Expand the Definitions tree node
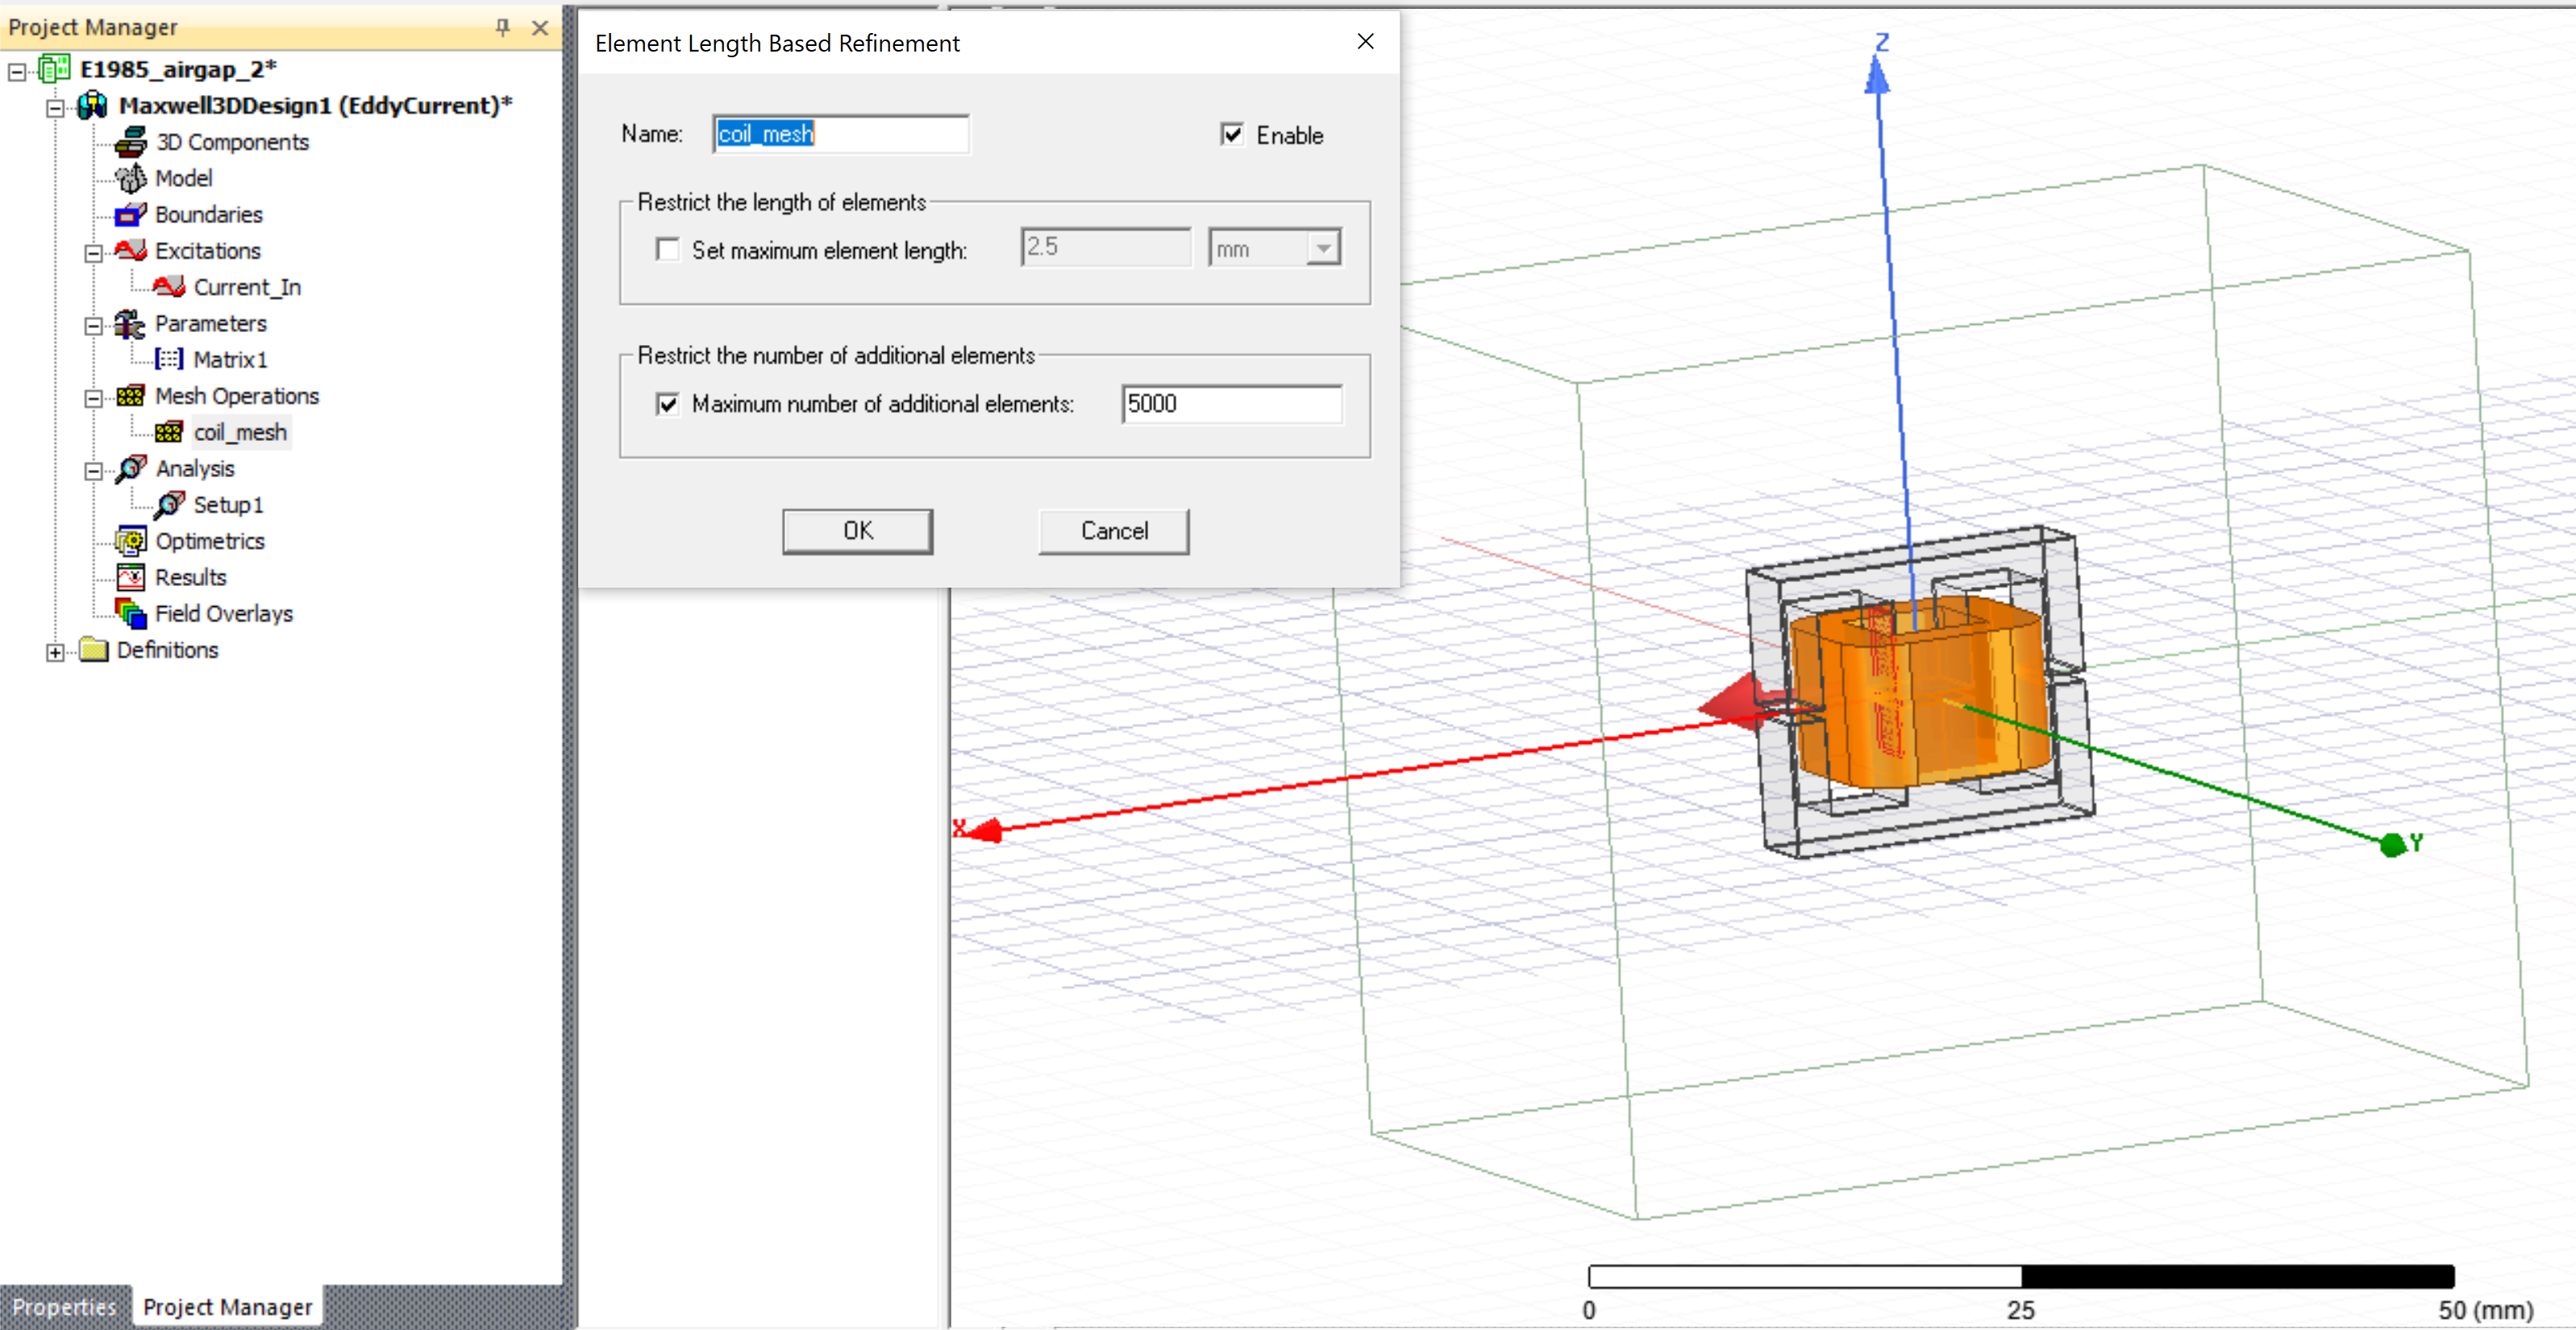Screen dimensions: 2576x1330 pos(54,651)
